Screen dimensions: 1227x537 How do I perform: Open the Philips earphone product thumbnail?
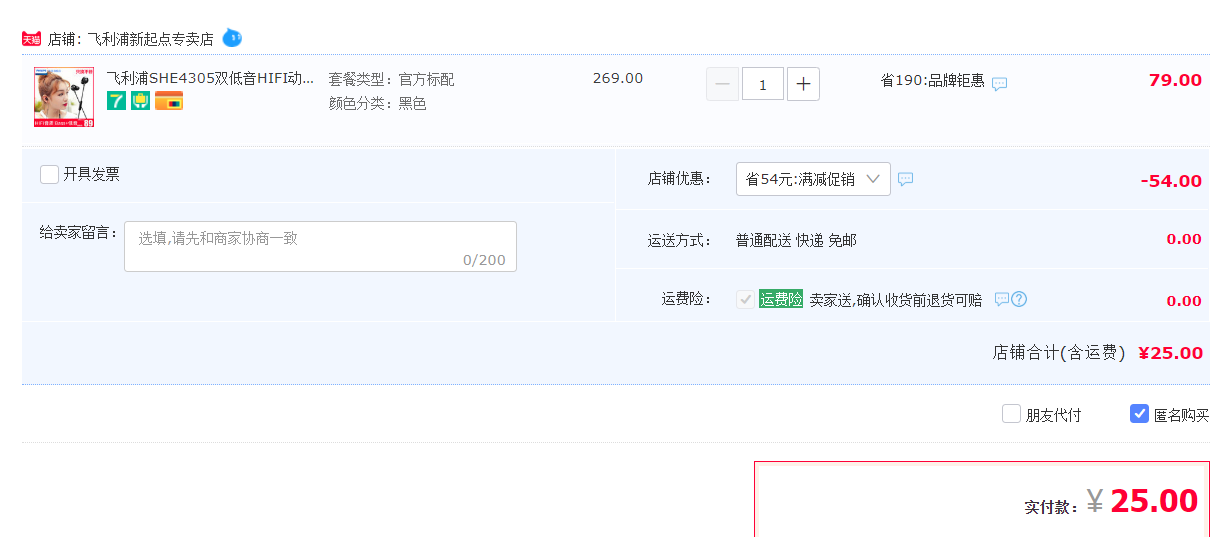coord(64,97)
